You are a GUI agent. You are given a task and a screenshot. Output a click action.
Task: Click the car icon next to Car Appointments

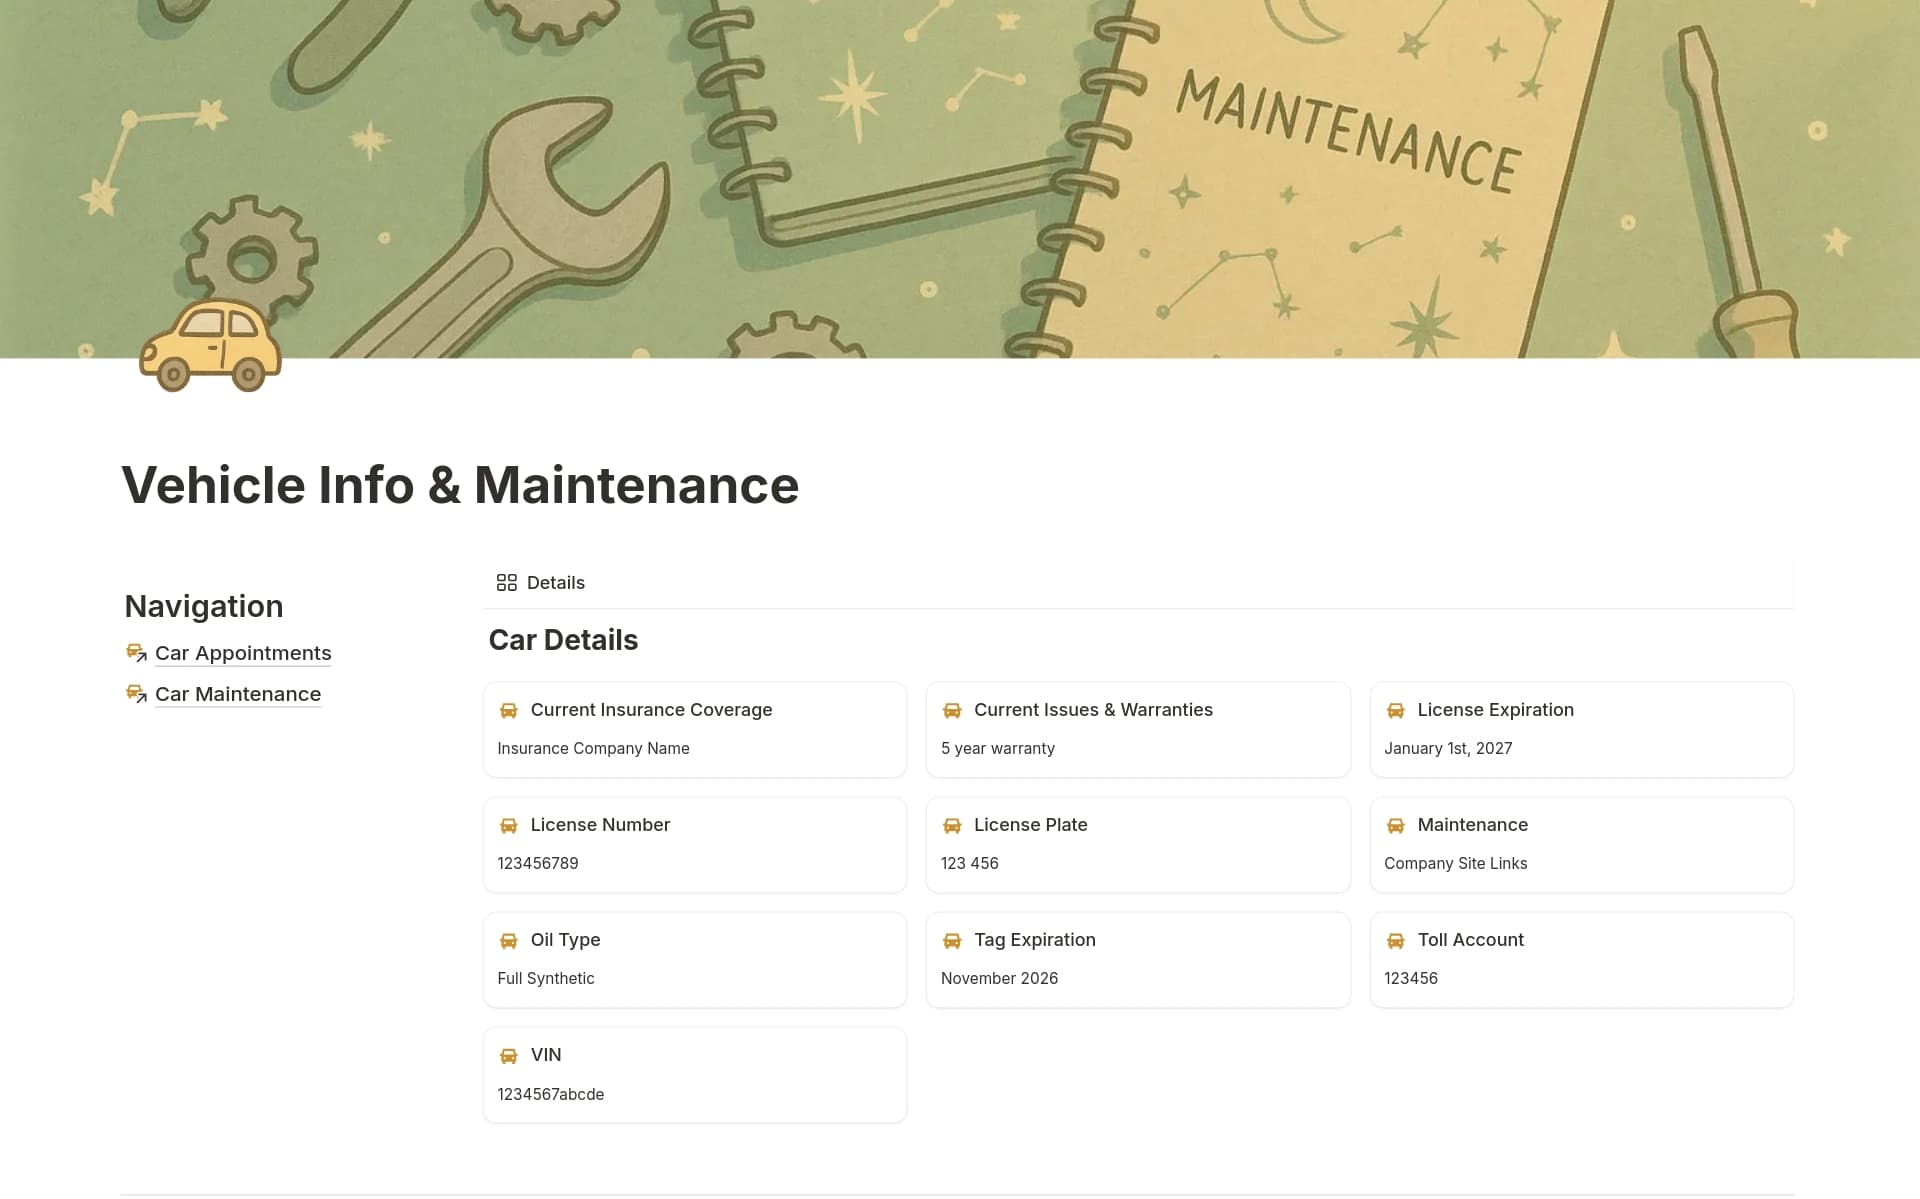[136, 652]
